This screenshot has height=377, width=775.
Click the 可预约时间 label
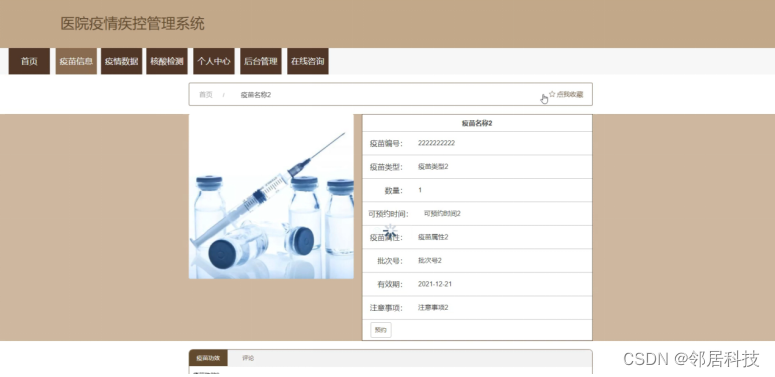pos(388,214)
